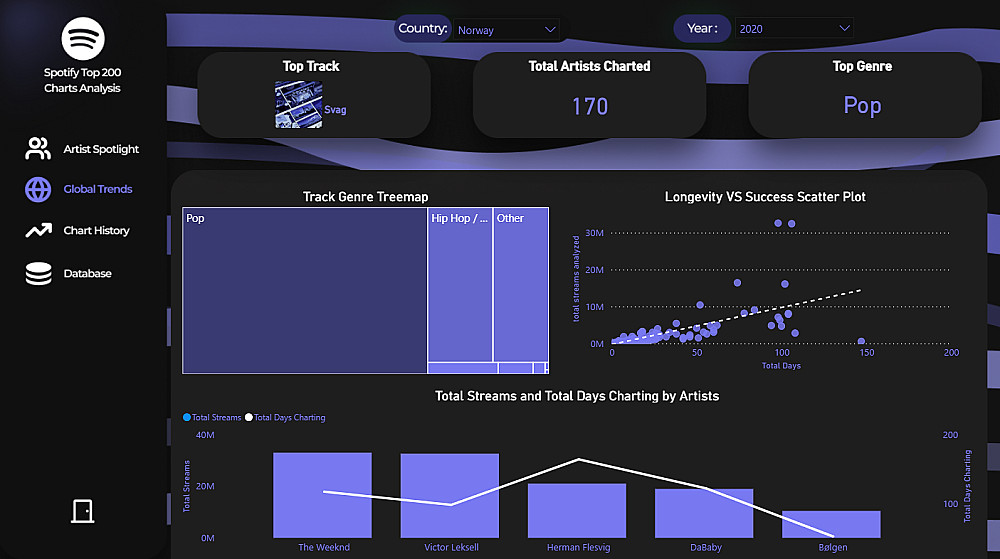Click Victor Leksell axis label
Image resolution: width=1000 pixels, height=559 pixels.
coord(451,548)
